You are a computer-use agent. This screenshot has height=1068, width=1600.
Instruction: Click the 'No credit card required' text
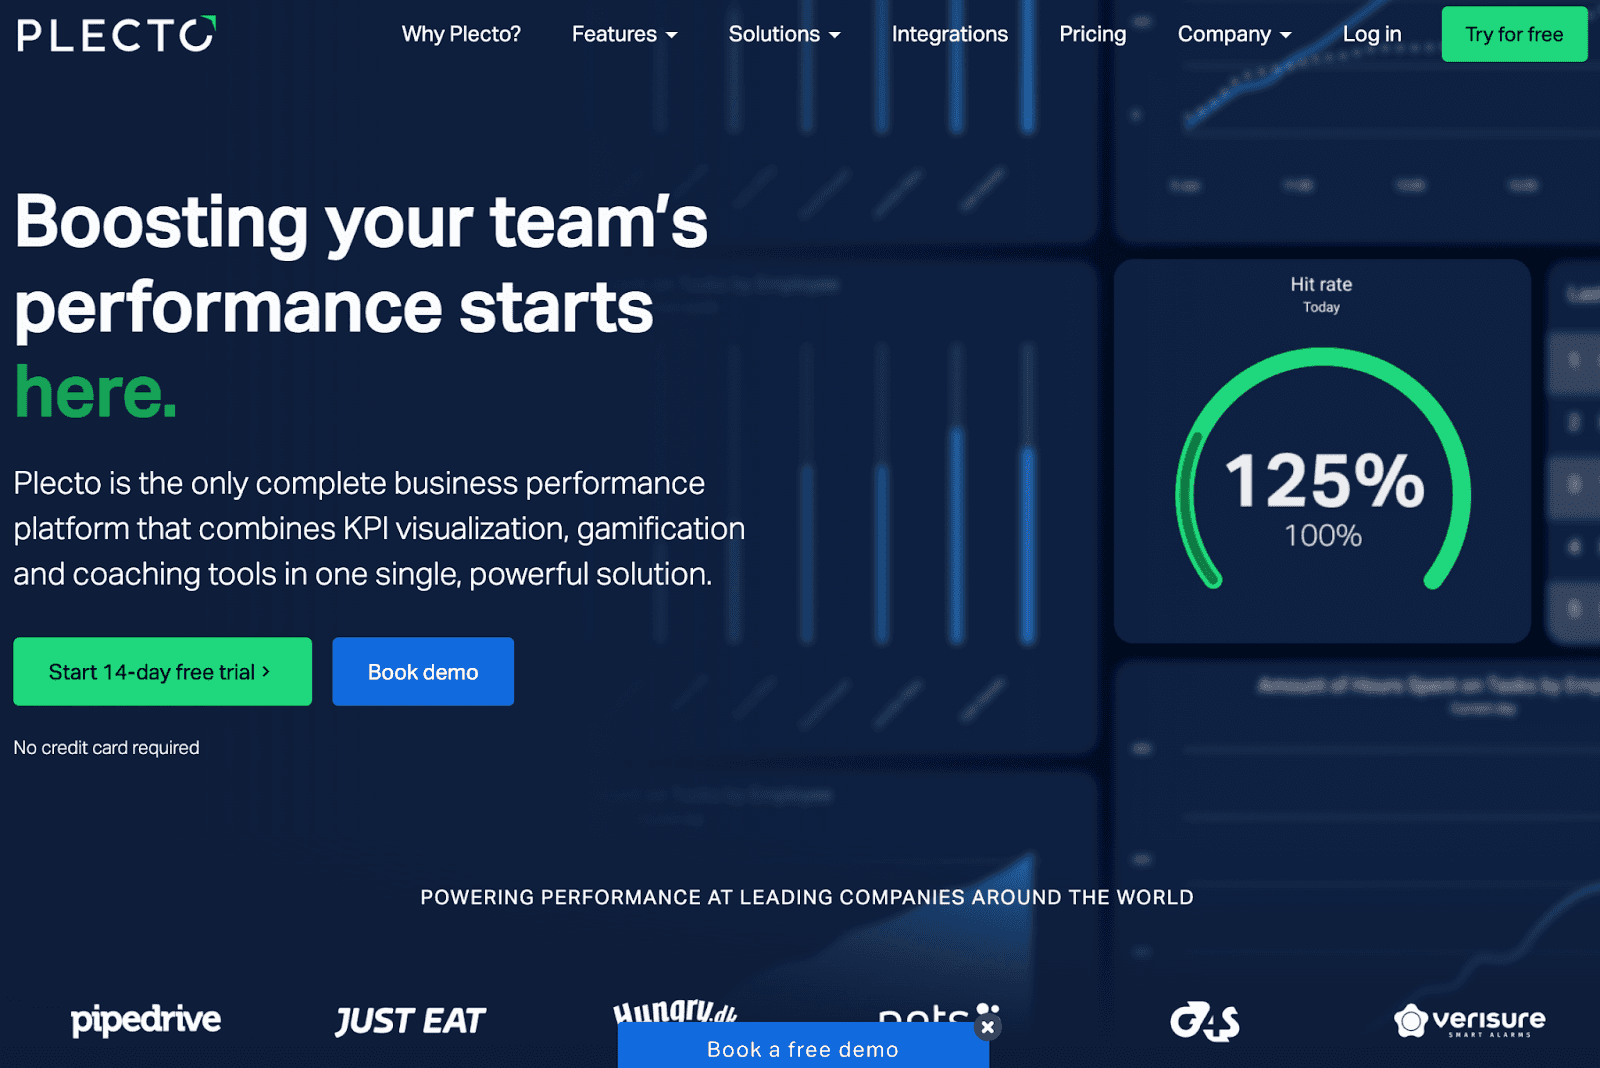click(106, 748)
